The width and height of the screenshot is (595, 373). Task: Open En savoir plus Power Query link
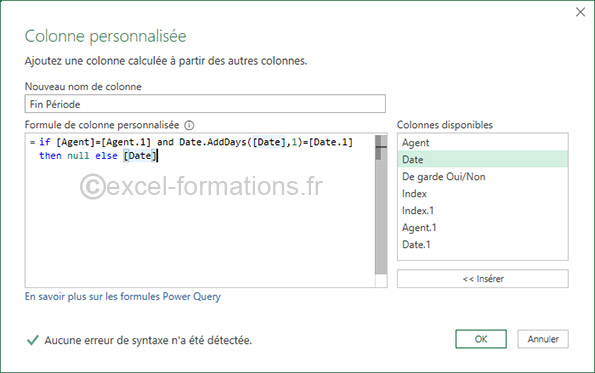point(123,296)
